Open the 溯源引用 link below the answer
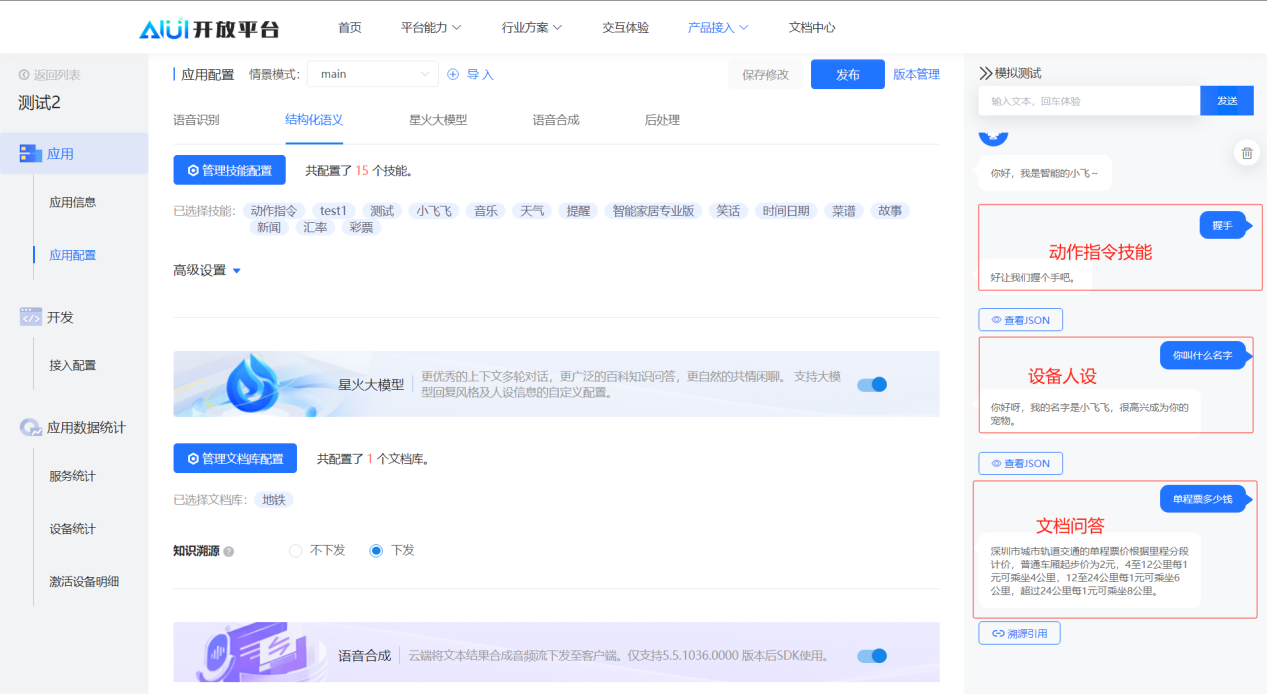Viewport: 1267px width, 694px height. coord(1019,632)
